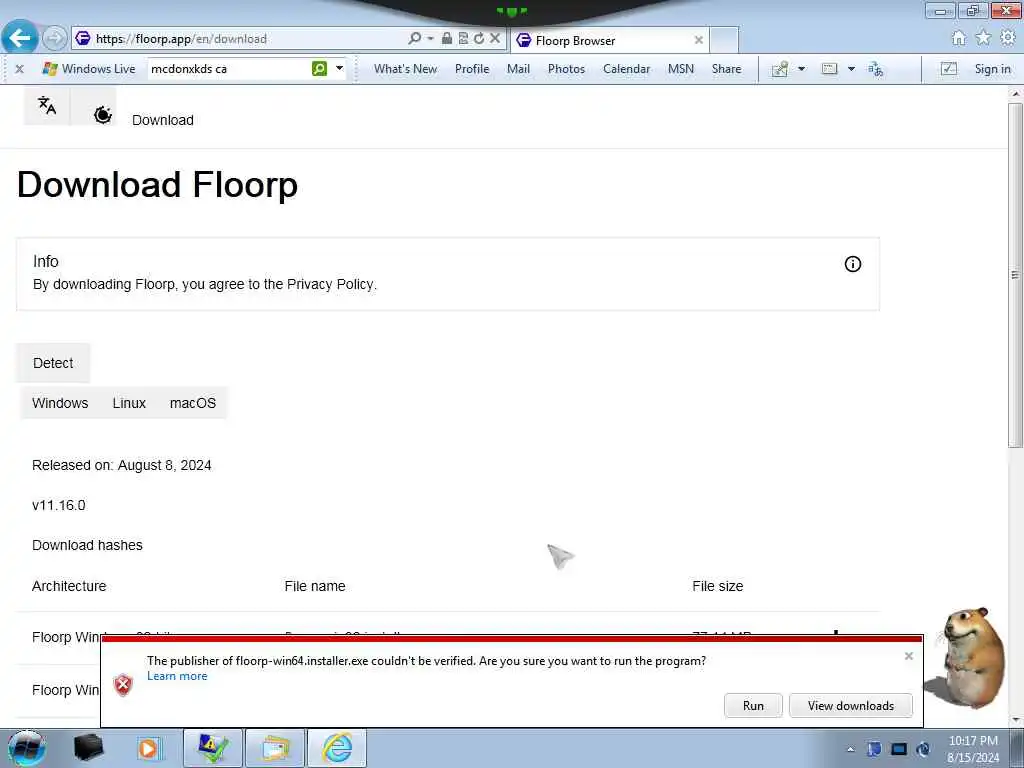Select the Windows platform tab
This screenshot has width=1024, height=768.
[60, 403]
